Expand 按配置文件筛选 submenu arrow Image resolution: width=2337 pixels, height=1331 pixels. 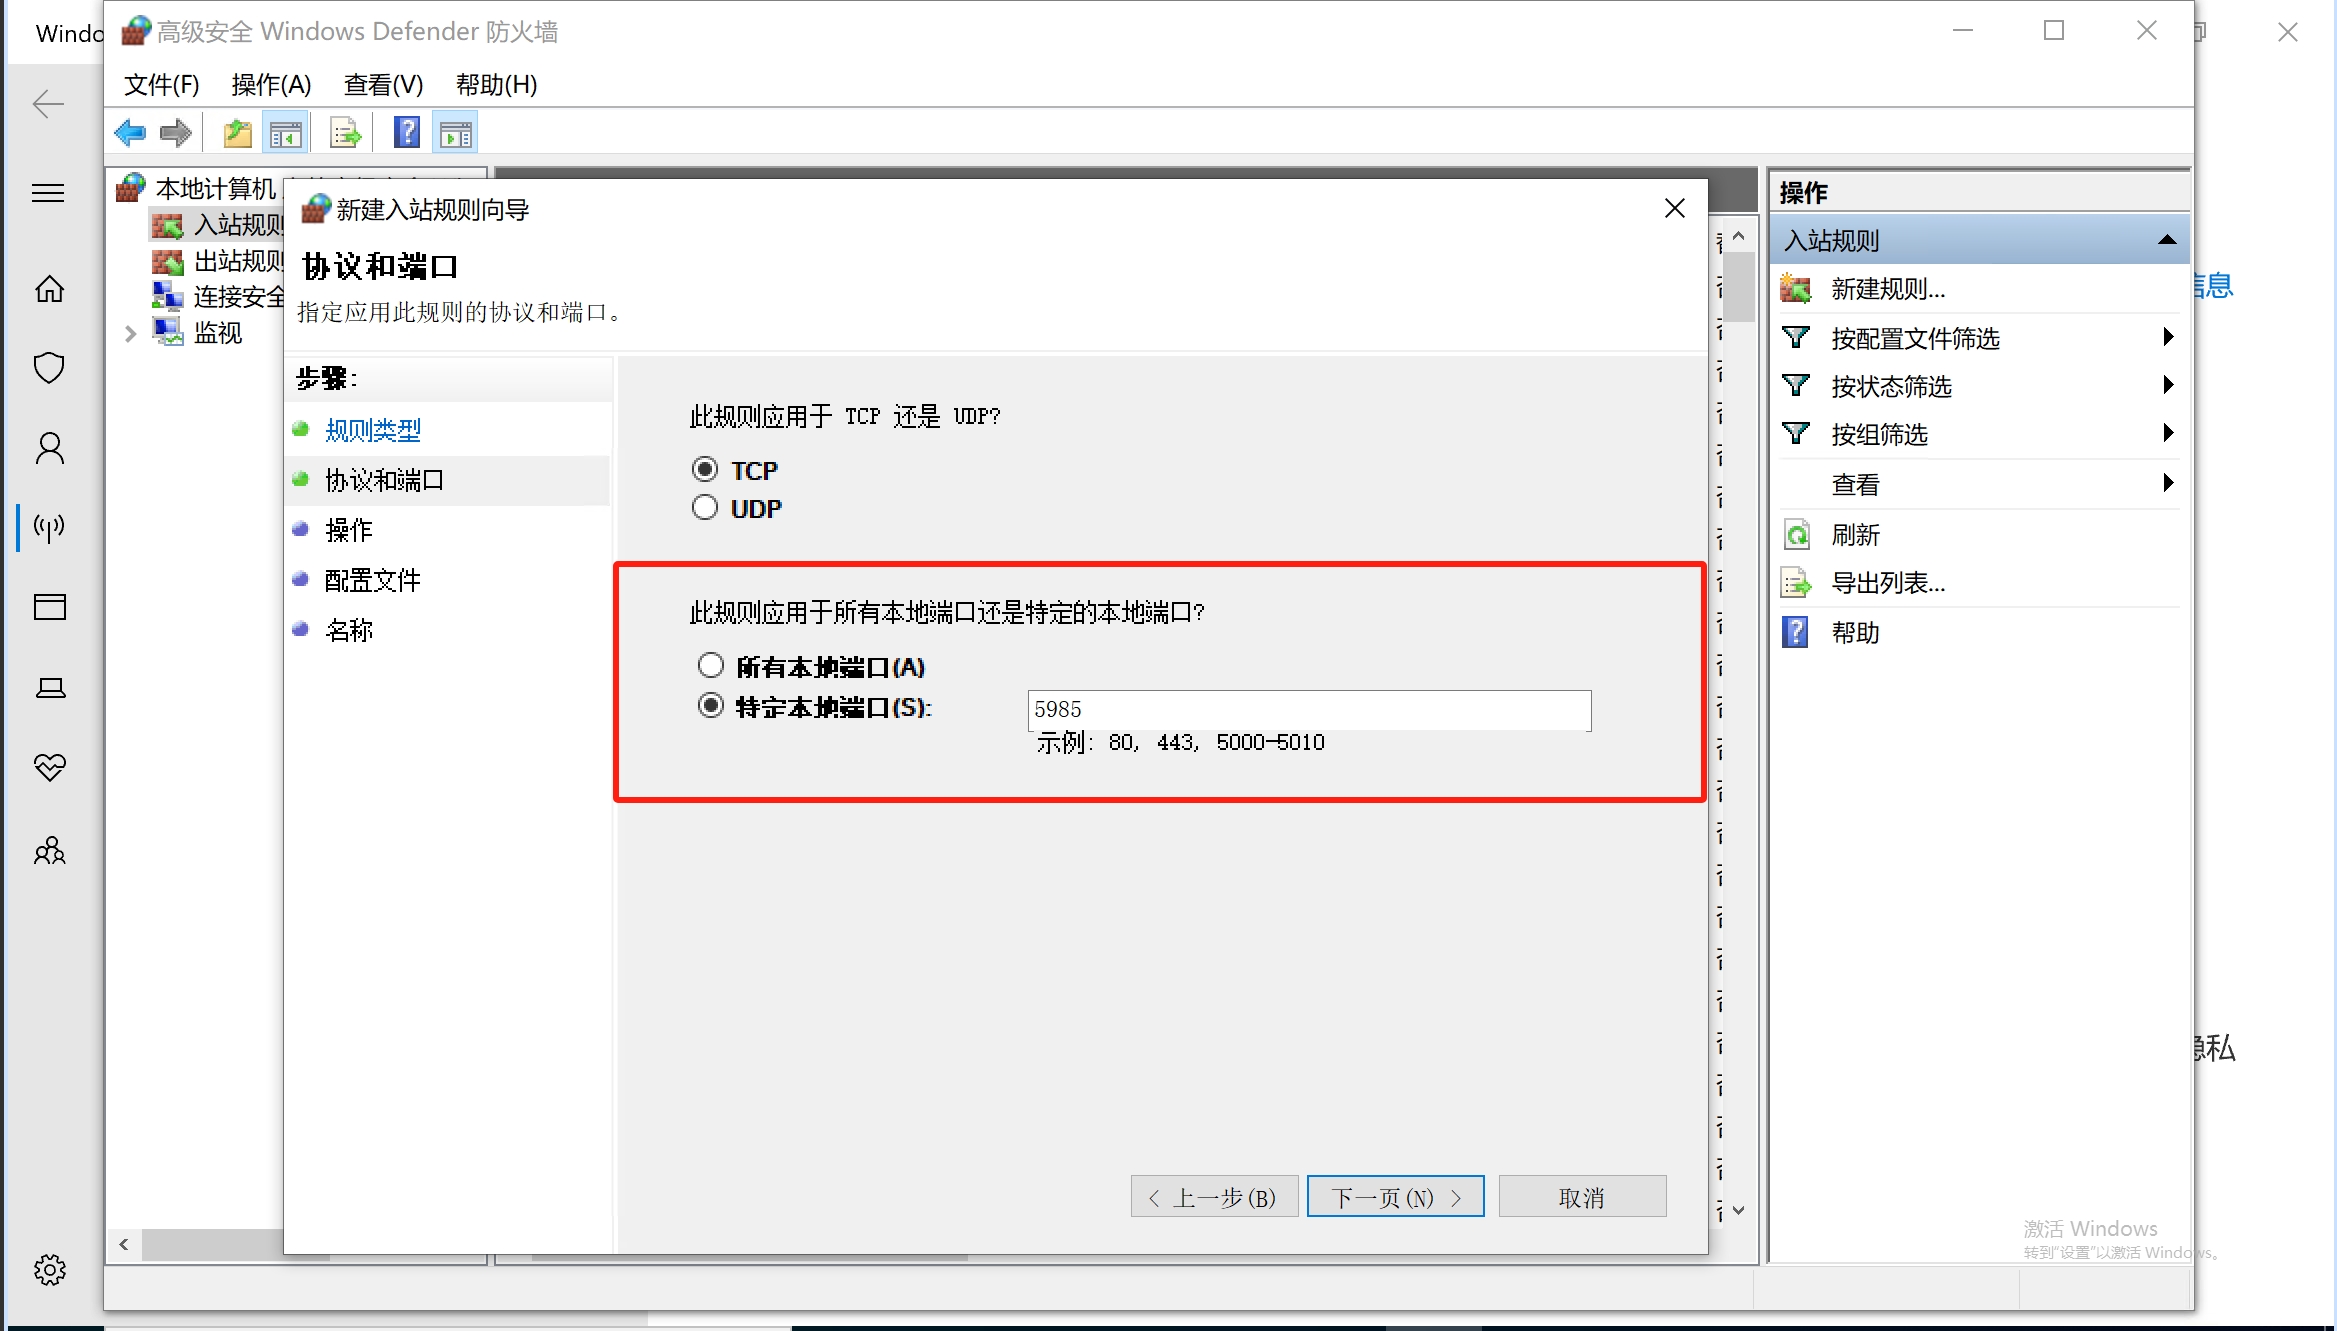pyautogui.click(x=2167, y=337)
